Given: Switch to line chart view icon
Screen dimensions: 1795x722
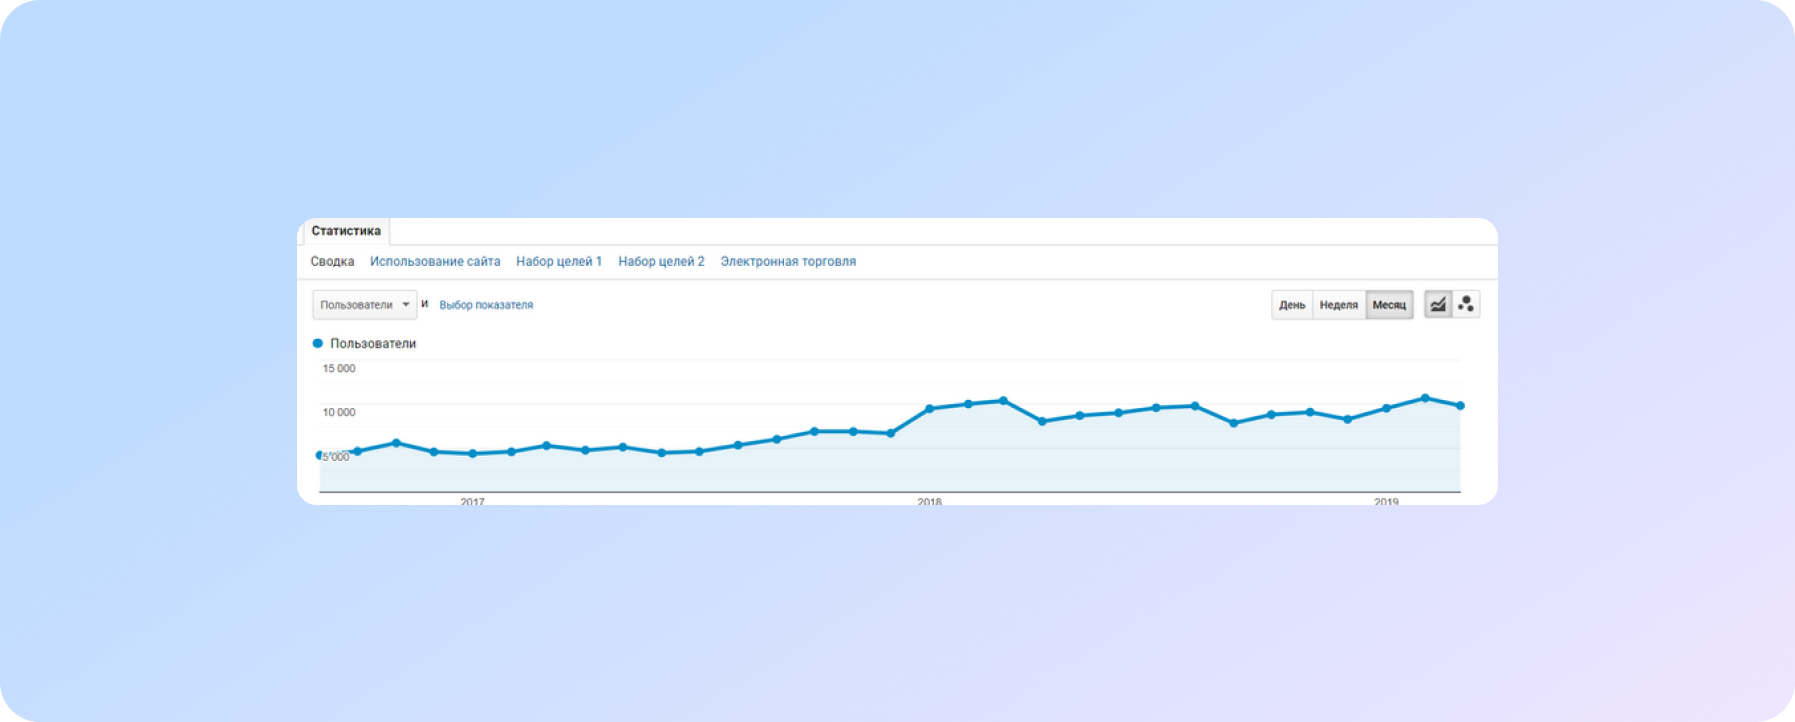Looking at the screenshot, I should point(1438,304).
